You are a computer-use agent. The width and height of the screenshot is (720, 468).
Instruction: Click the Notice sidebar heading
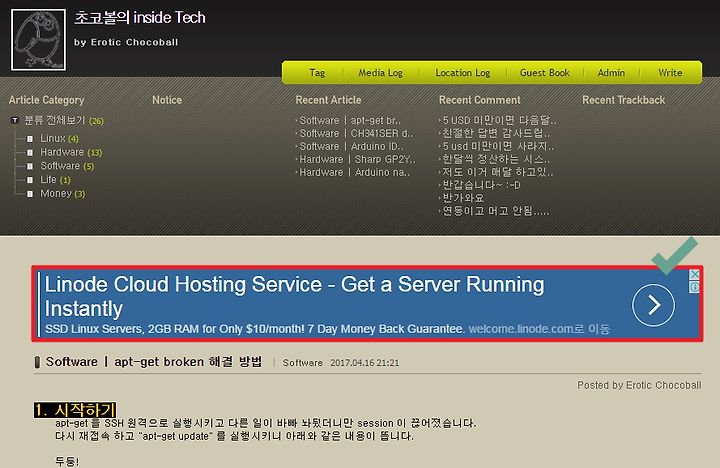click(167, 100)
